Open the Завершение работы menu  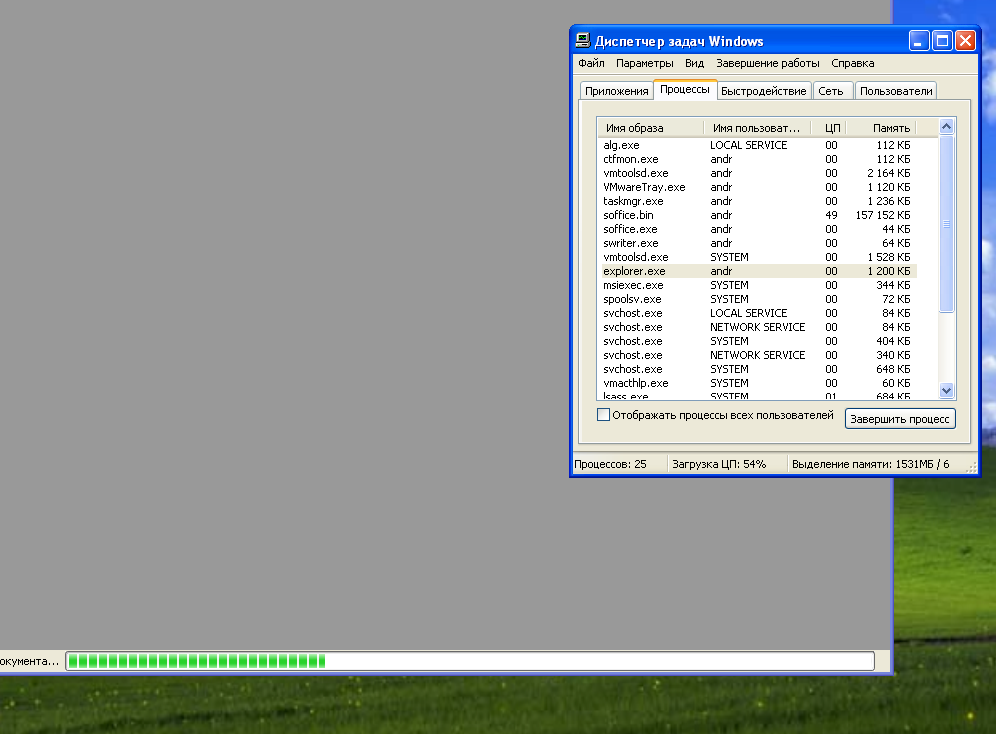768,63
